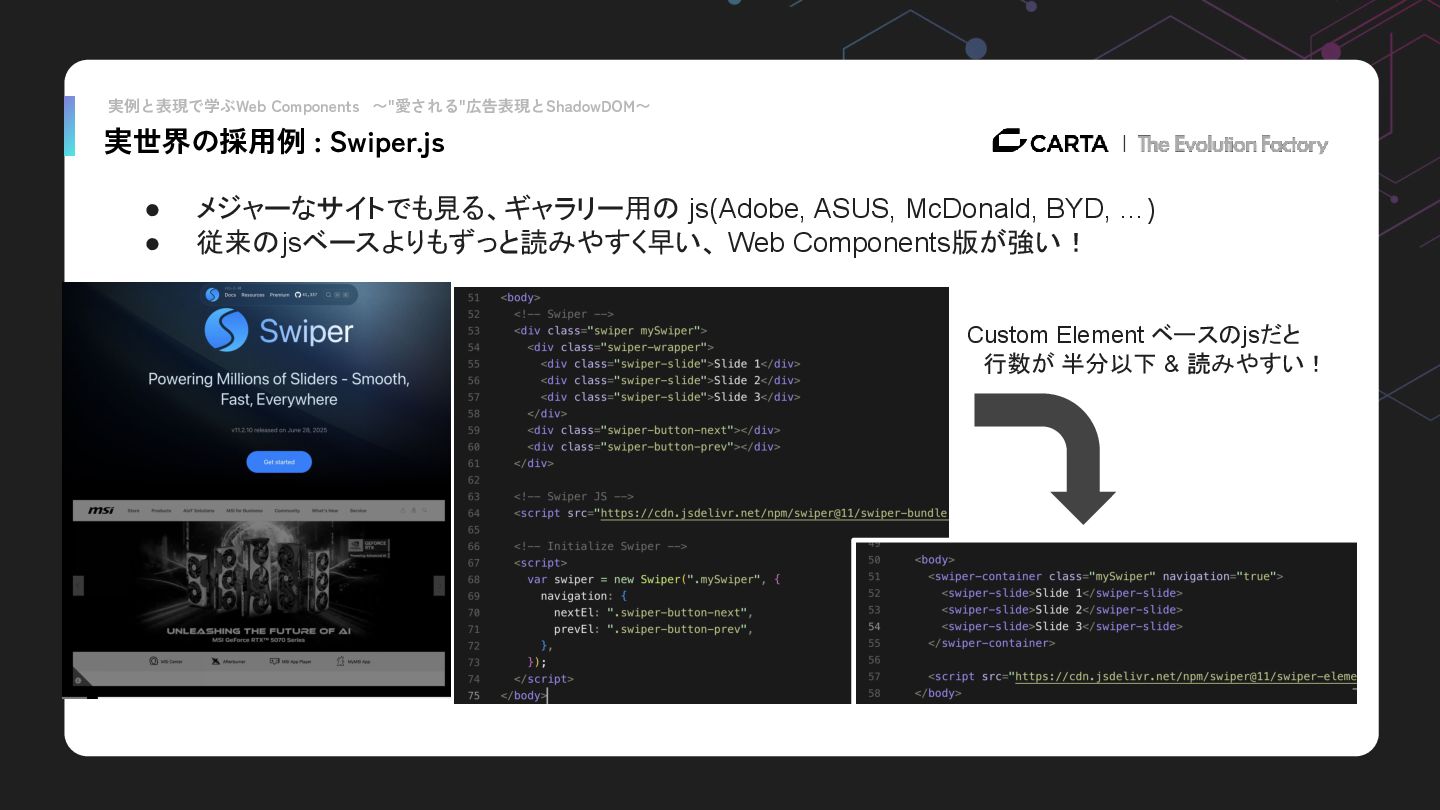
Task: Click the MSI Center icon
Action: click(154, 661)
